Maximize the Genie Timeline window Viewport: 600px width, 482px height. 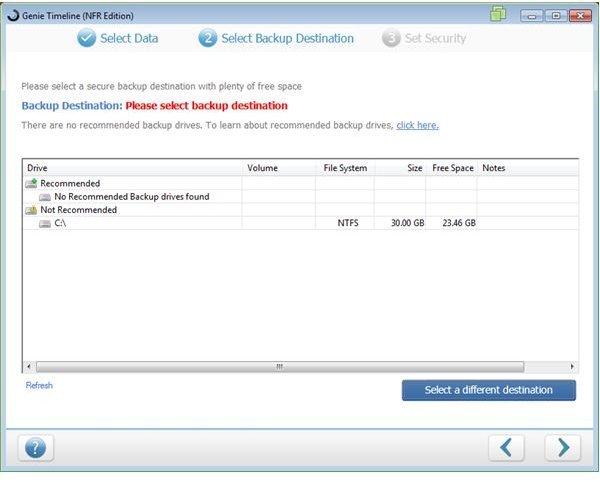(x=556, y=16)
